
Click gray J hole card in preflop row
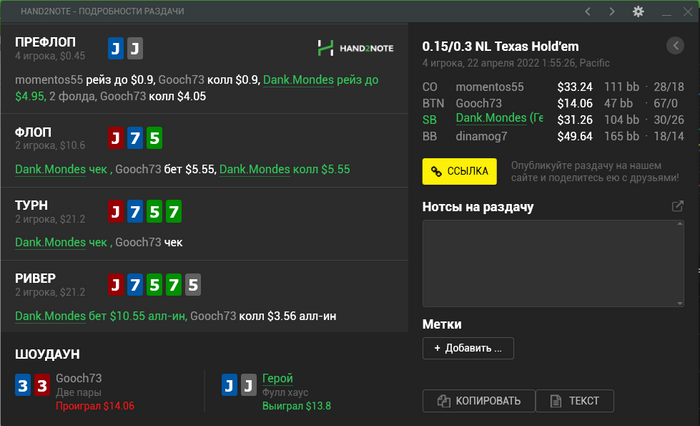pos(135,48)
